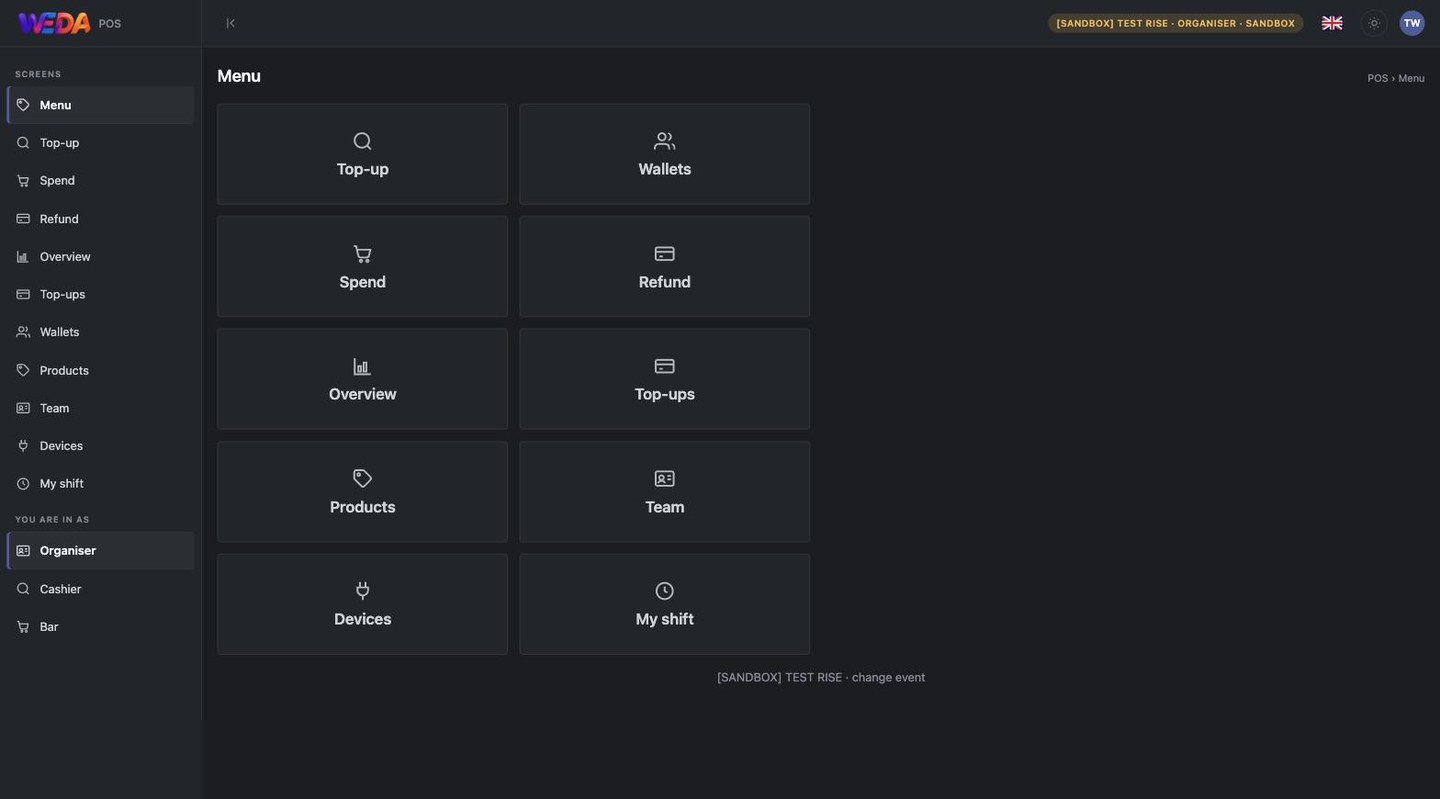
Task: Switch role to Bar in sidebar
Action: (x=101, y=627)
